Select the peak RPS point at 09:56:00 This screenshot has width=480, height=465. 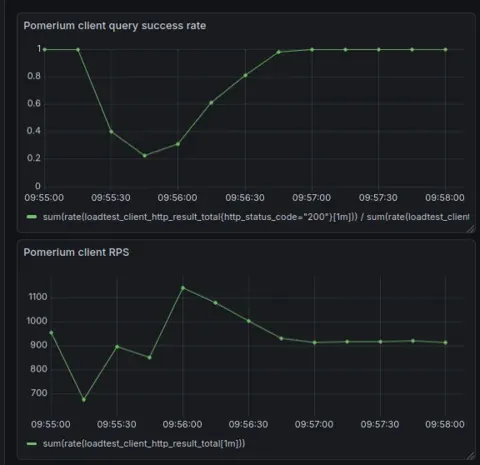(x=183, y=288)
